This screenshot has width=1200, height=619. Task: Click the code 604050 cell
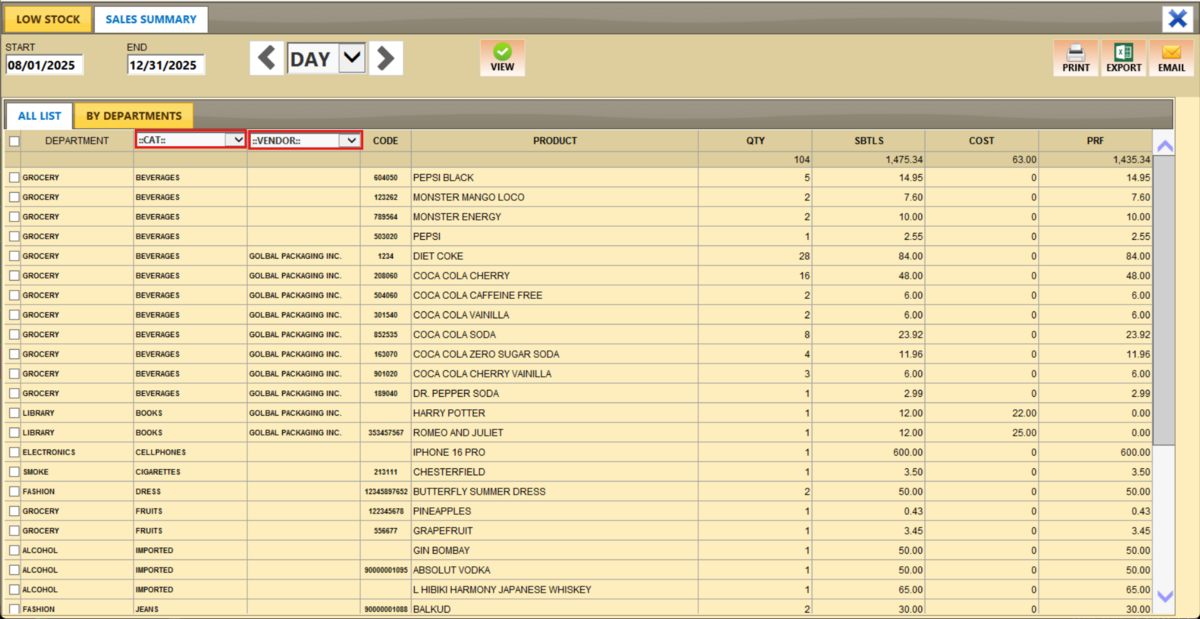(x=386, y=177)
